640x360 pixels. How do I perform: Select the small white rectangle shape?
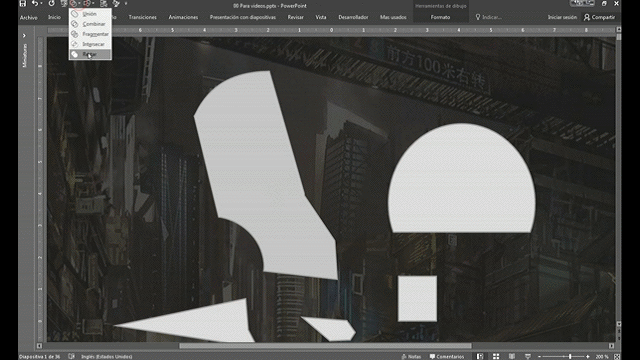click(417, 298)
